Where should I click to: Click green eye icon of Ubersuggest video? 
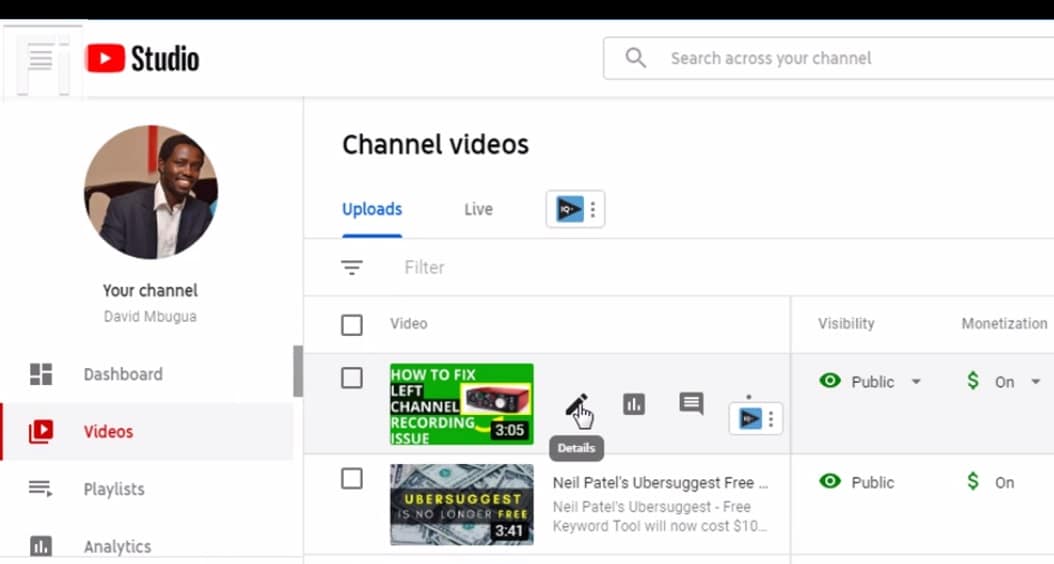pos(830,481)
